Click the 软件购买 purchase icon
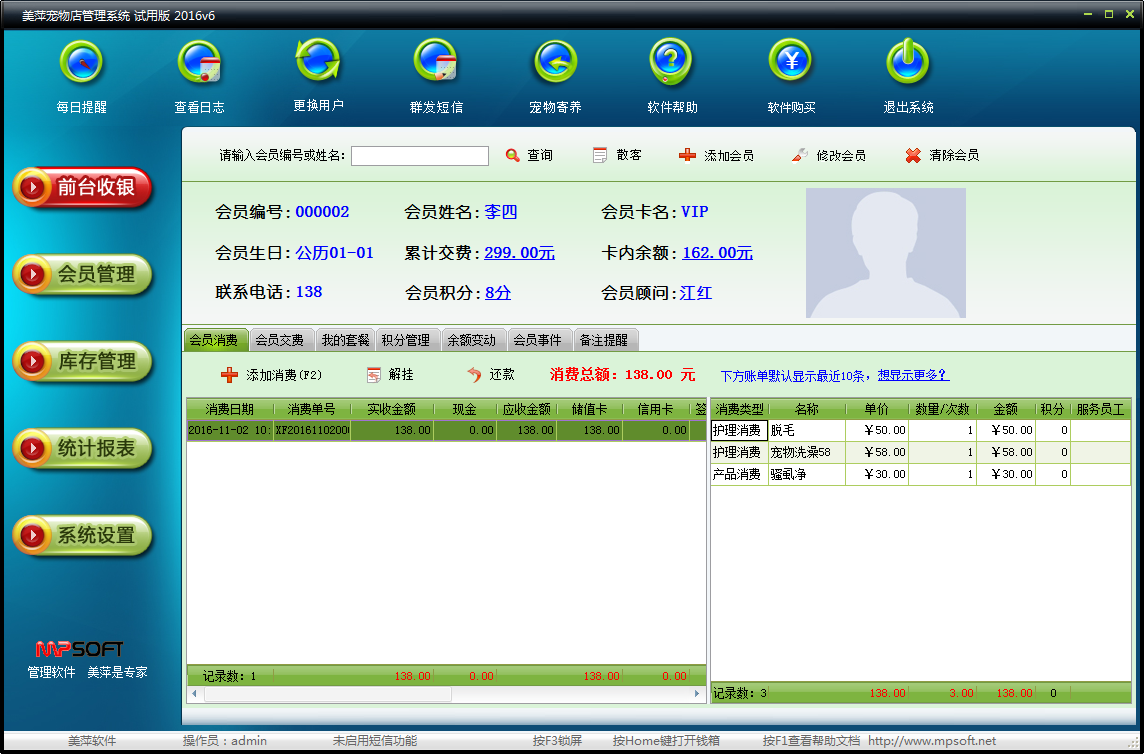 pos(791,64)
